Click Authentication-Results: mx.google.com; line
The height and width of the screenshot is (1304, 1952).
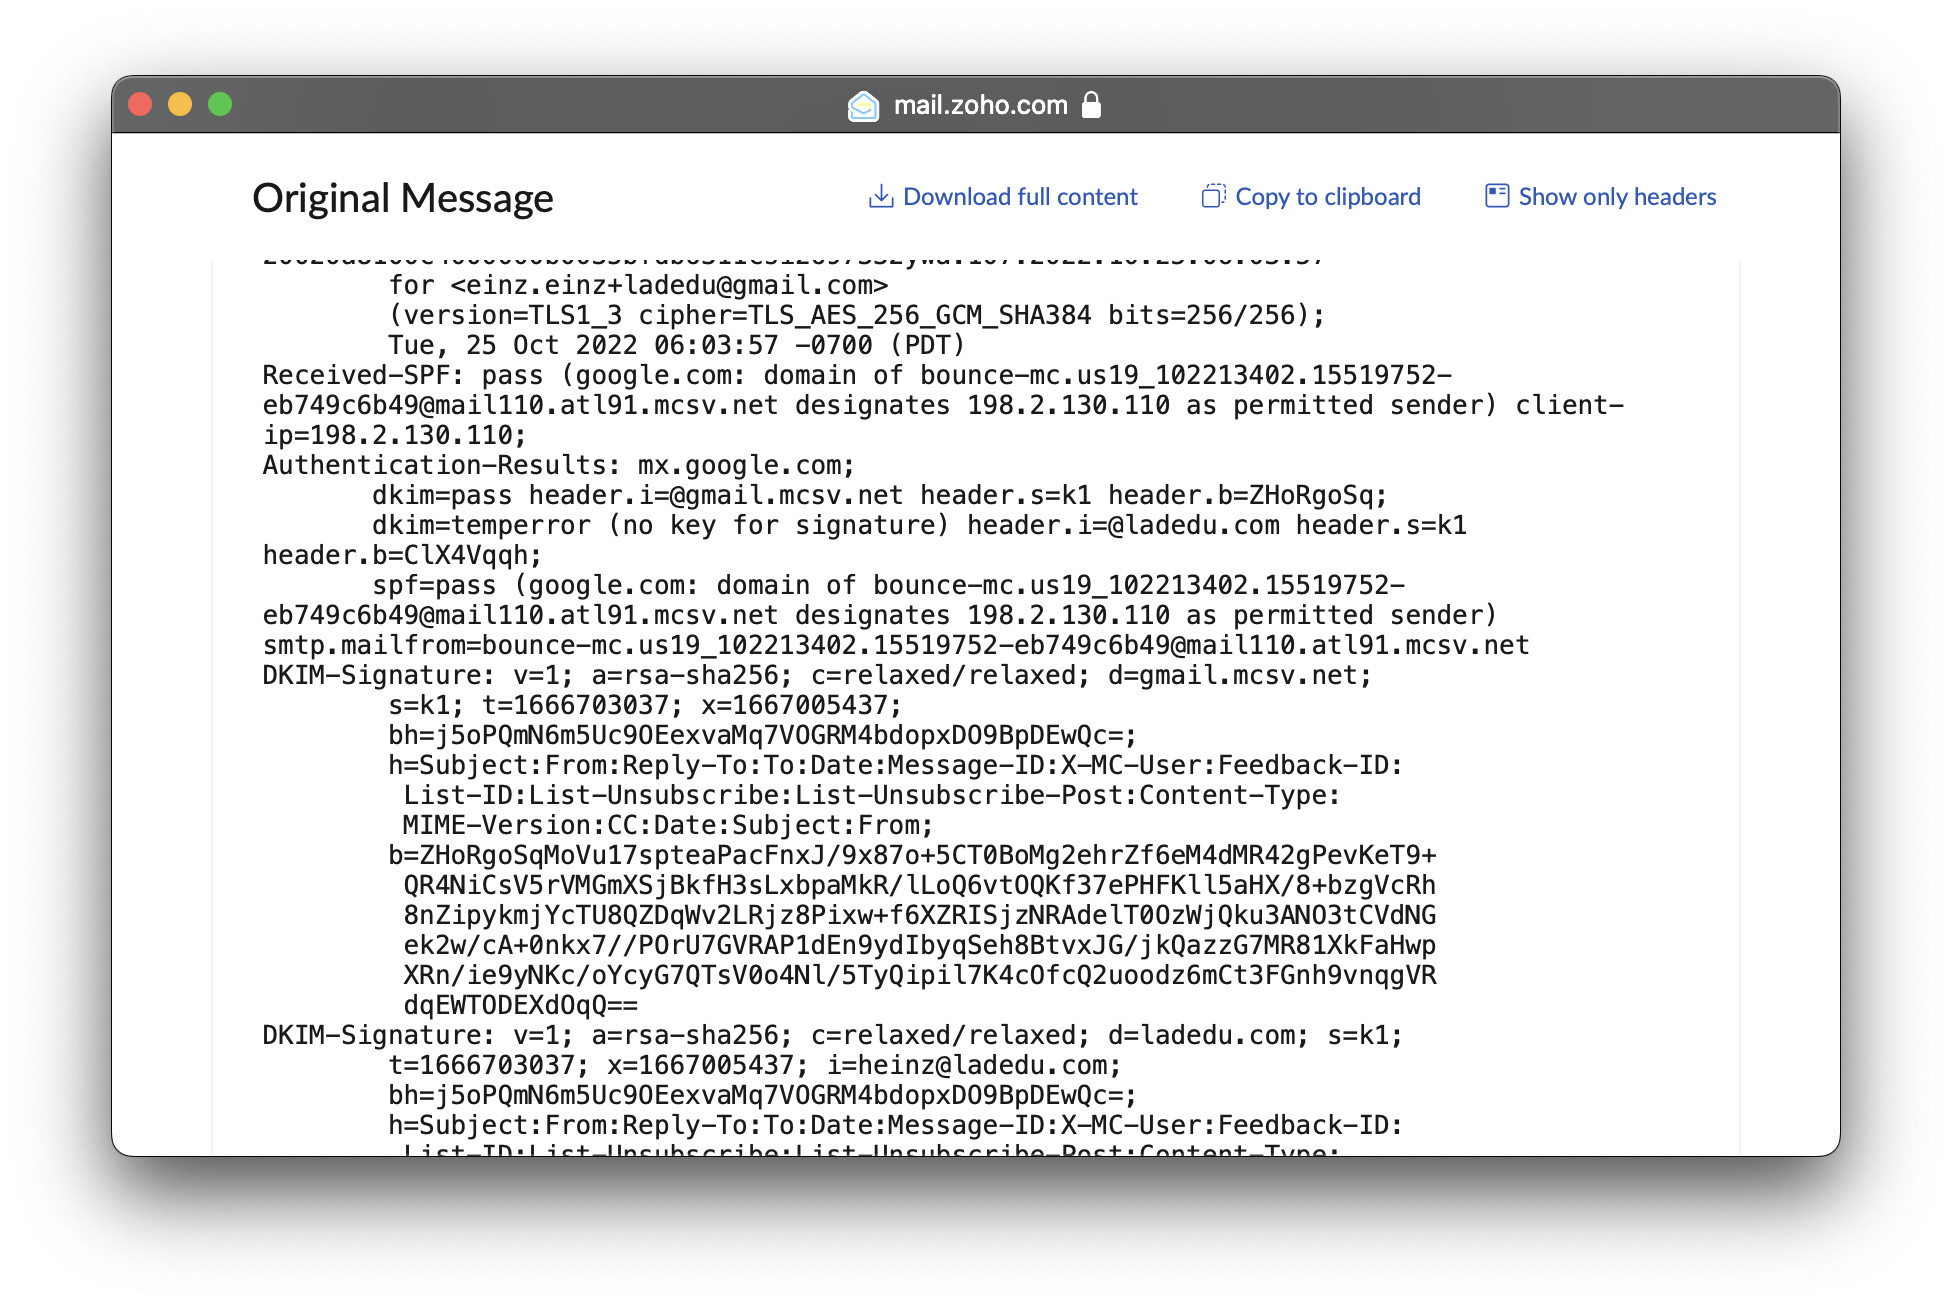coord(559,466)
